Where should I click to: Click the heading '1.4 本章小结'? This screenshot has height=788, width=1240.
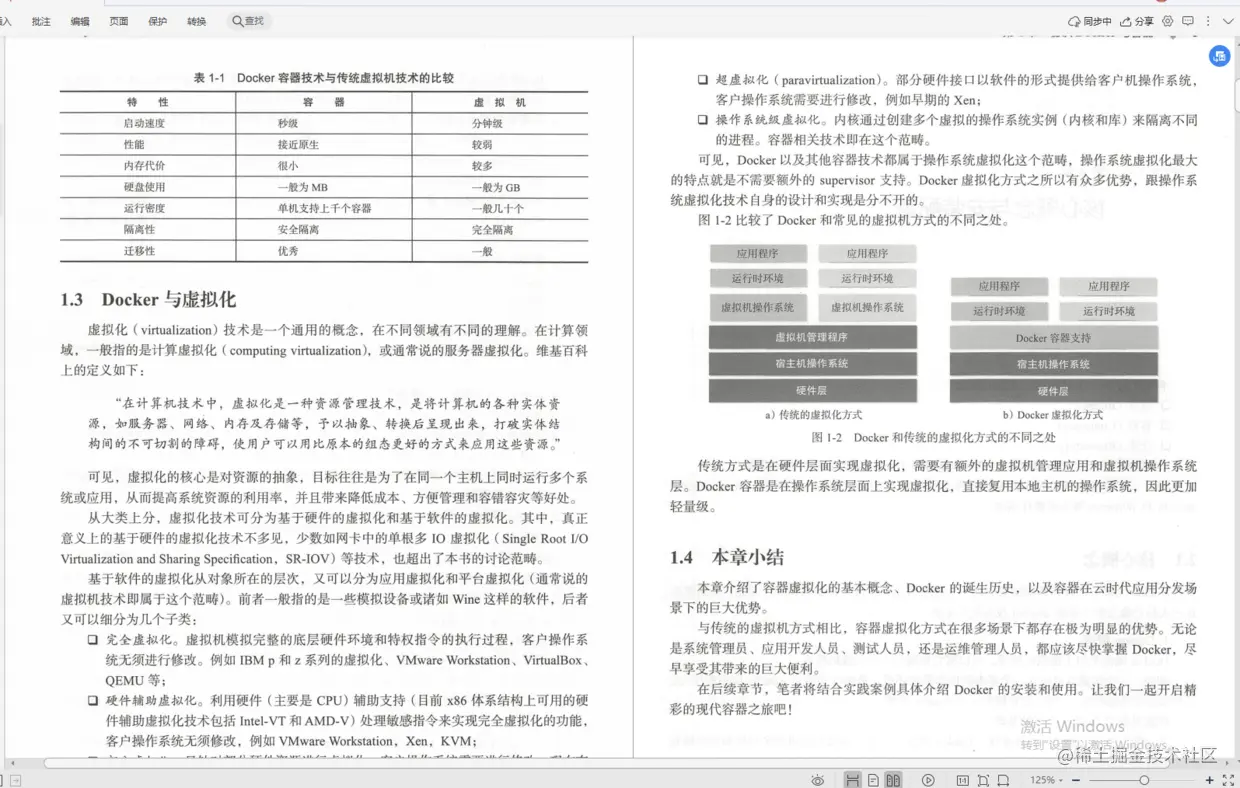point(727,557)
